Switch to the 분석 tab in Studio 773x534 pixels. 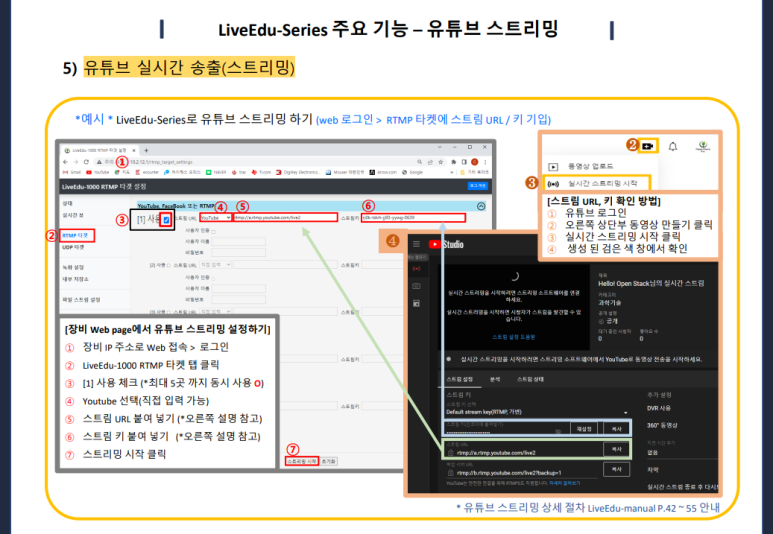495,379
